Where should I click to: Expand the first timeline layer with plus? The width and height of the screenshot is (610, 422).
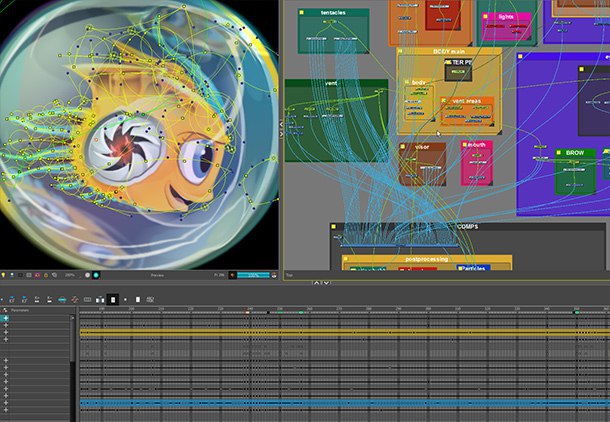[x=5, y=318]
